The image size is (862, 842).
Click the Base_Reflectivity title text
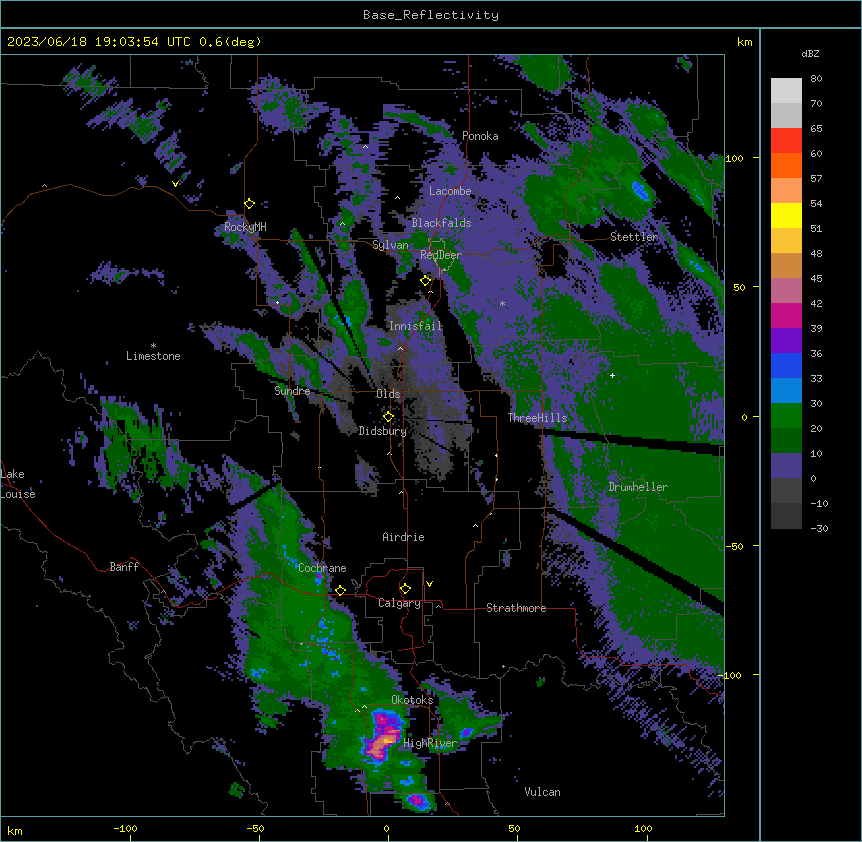pos(431,15)
